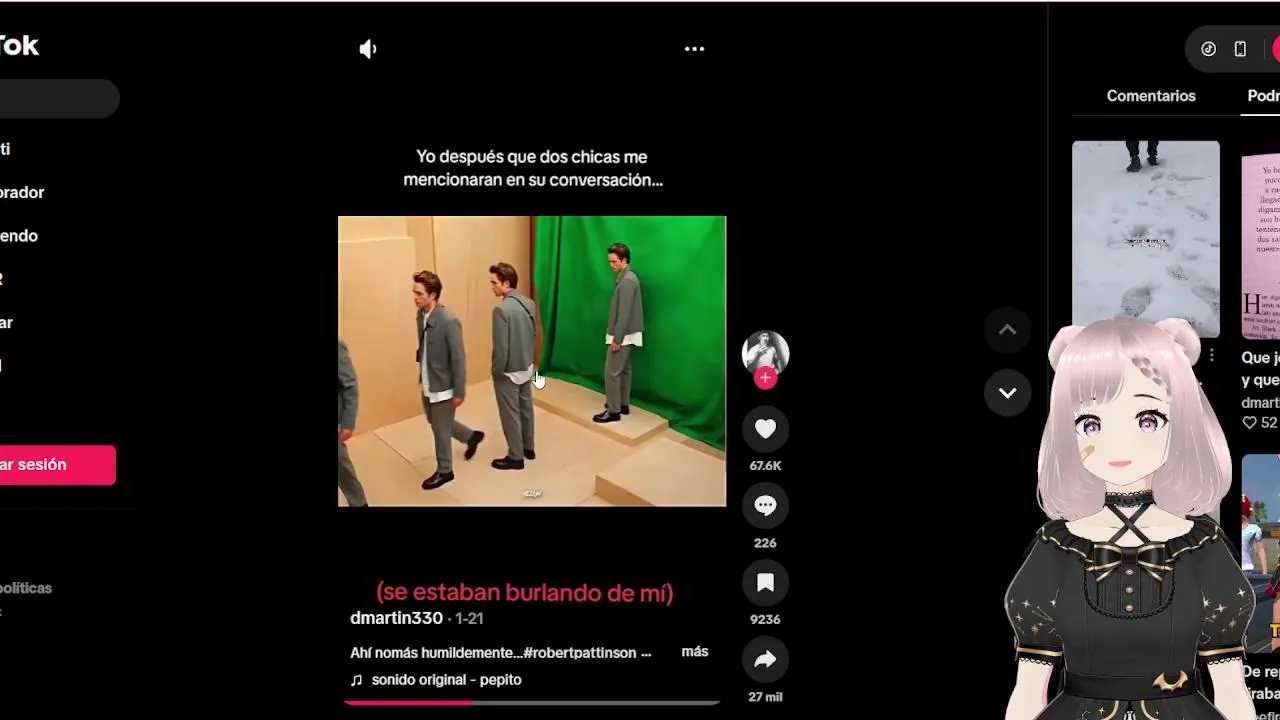Open the snow footprints video thumbnail
Screen dimensions: 1280x720
1146,238
